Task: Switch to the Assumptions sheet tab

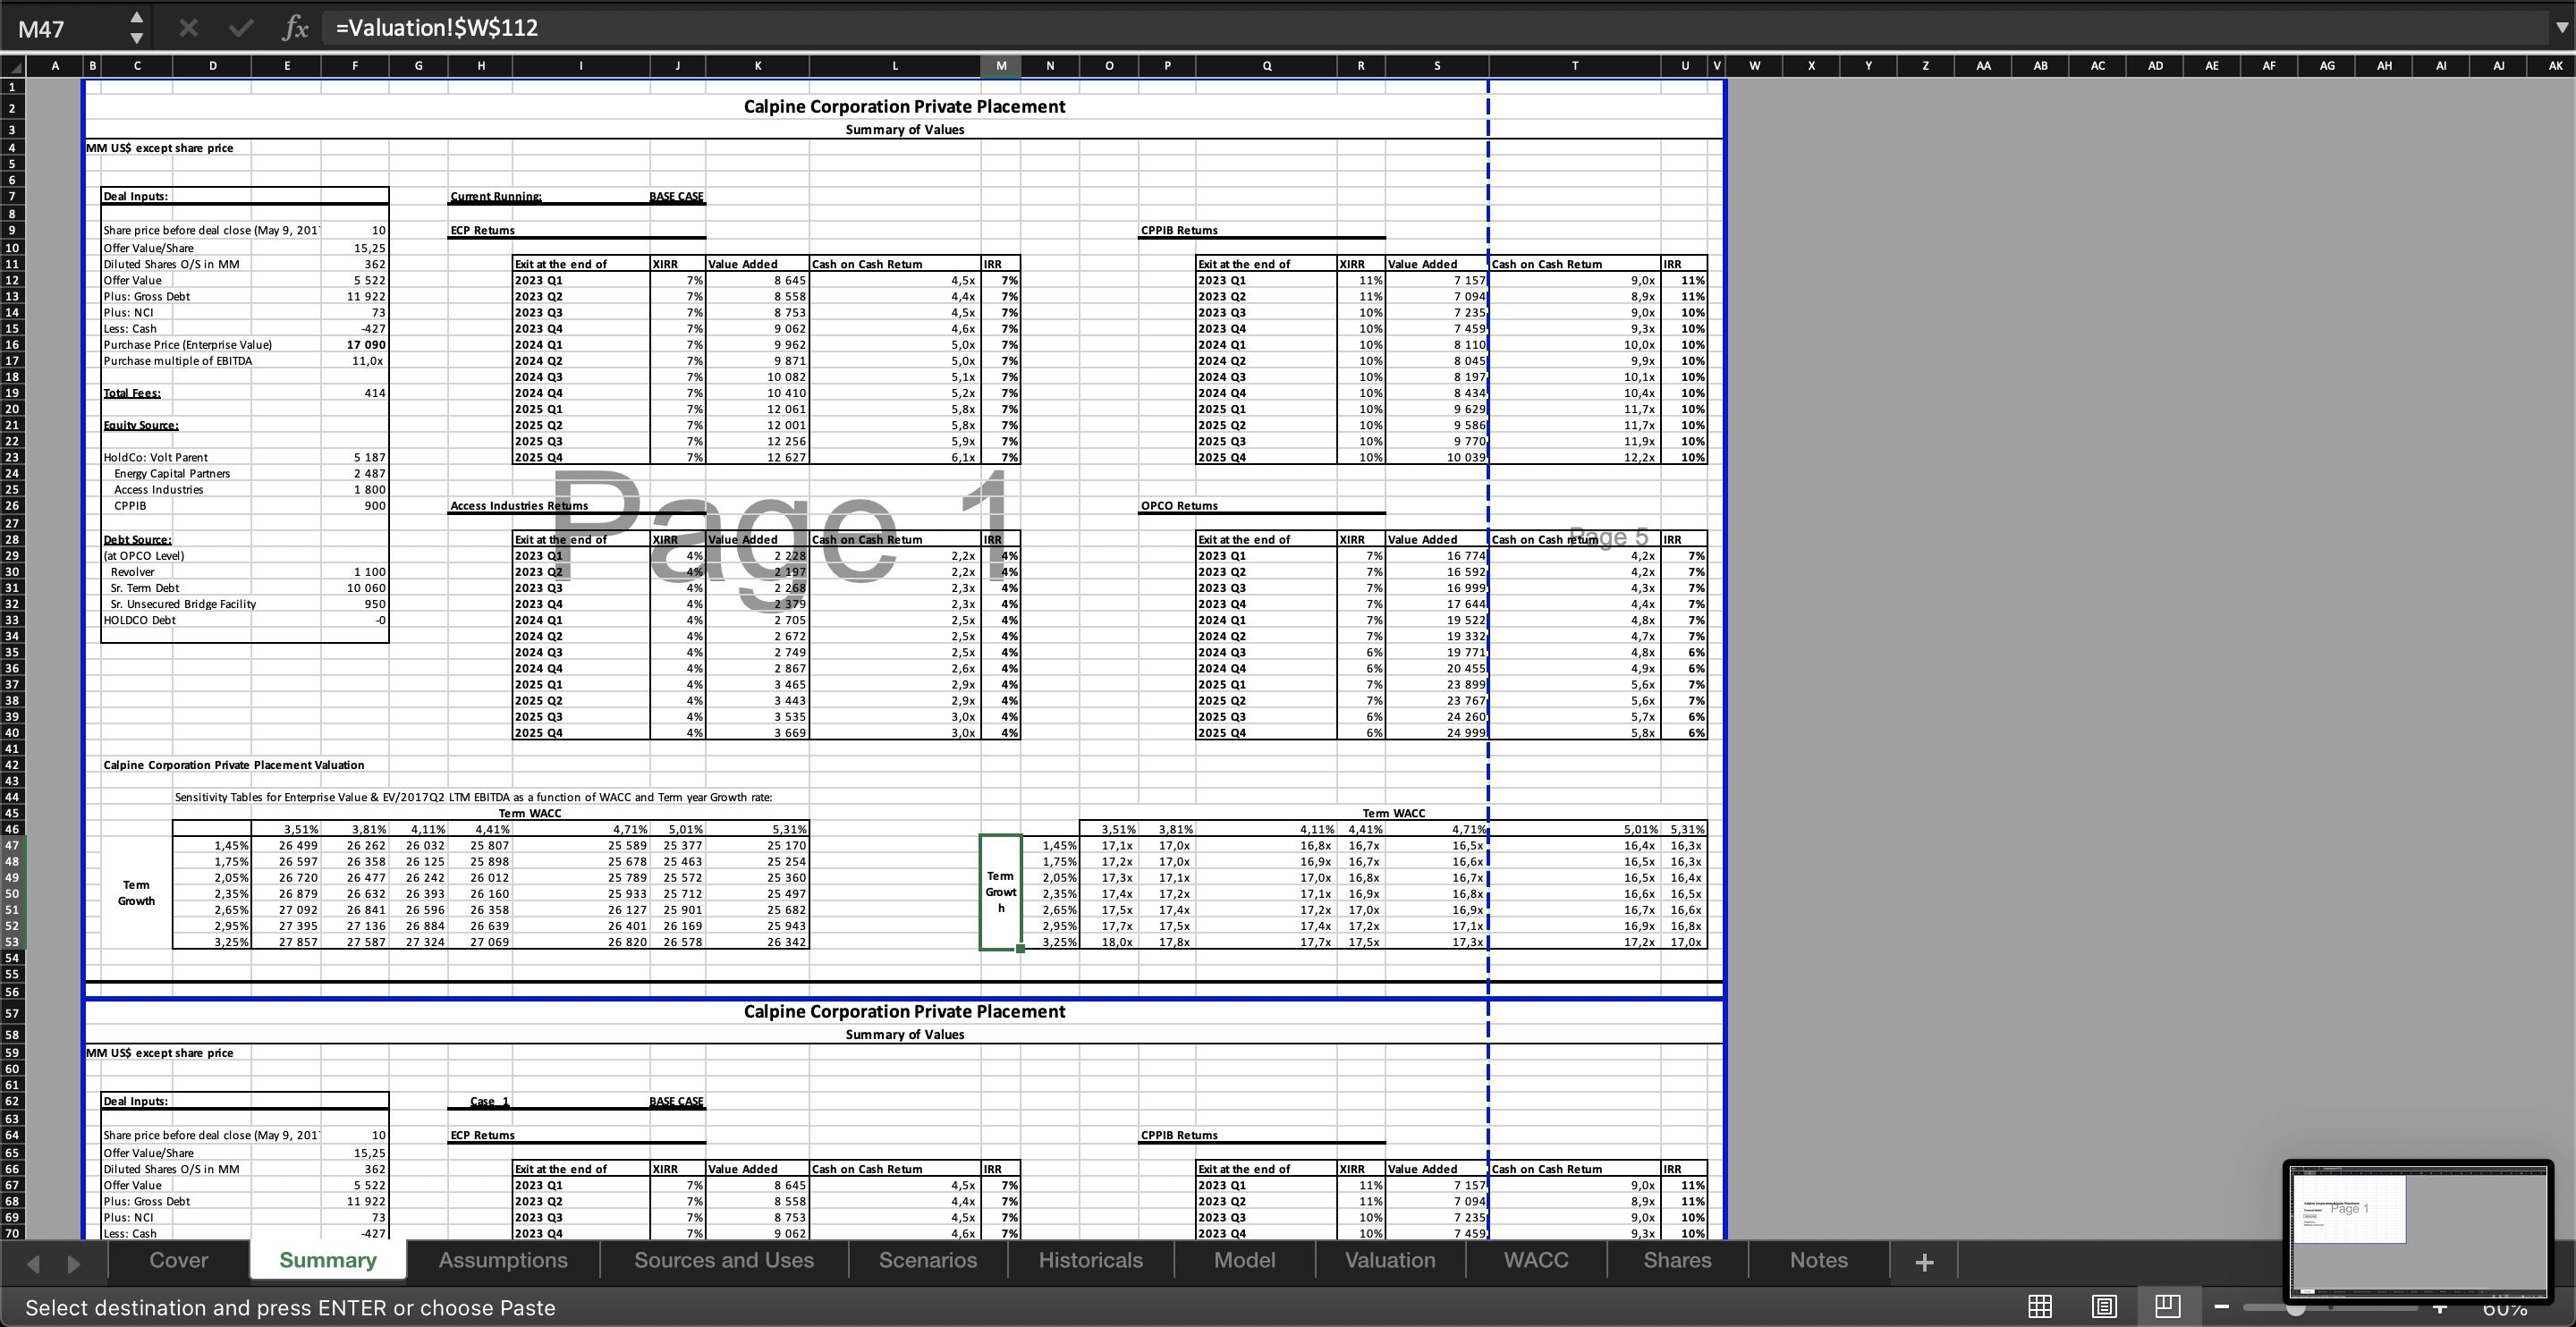Action: (x=503, y=1260)
